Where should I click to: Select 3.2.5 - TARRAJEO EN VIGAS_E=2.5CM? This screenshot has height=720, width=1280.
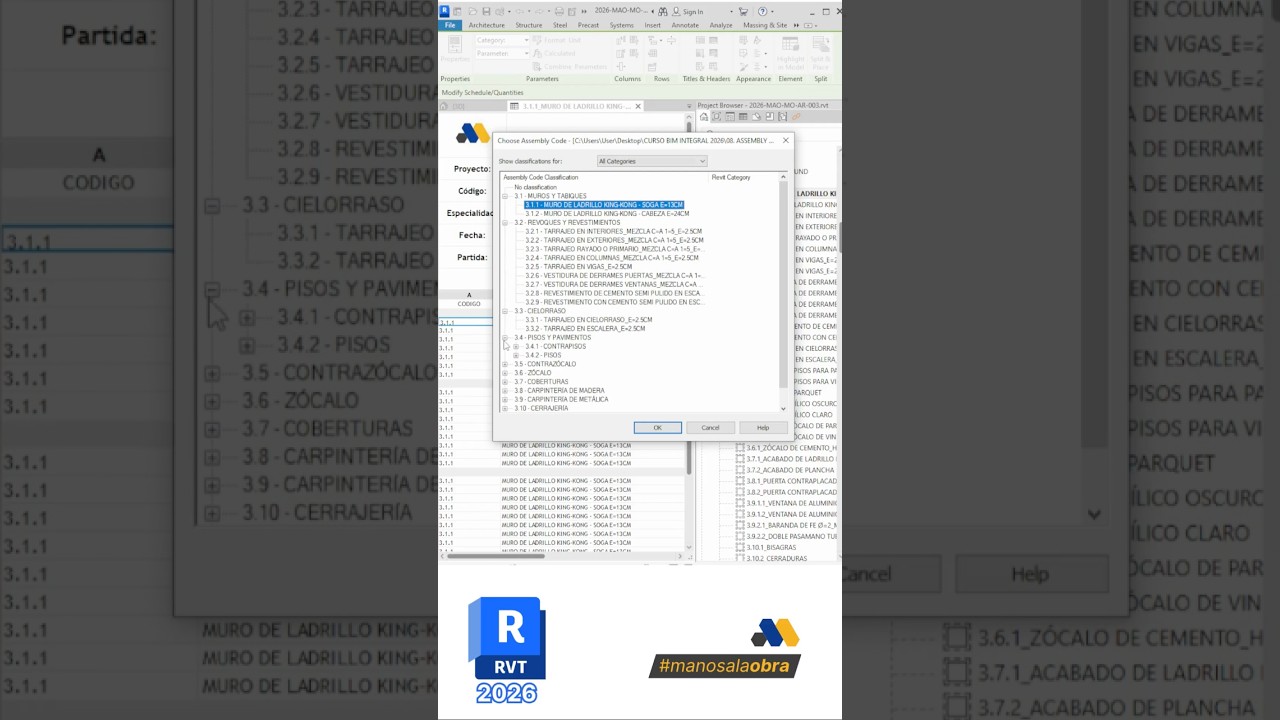[x=579, y=267]
